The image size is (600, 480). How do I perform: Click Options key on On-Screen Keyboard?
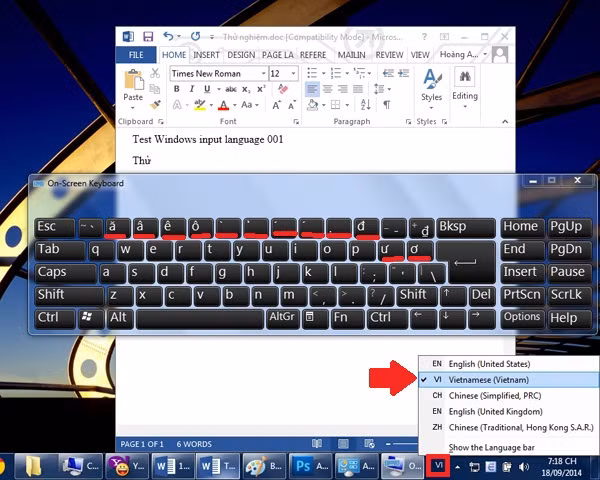522,318
